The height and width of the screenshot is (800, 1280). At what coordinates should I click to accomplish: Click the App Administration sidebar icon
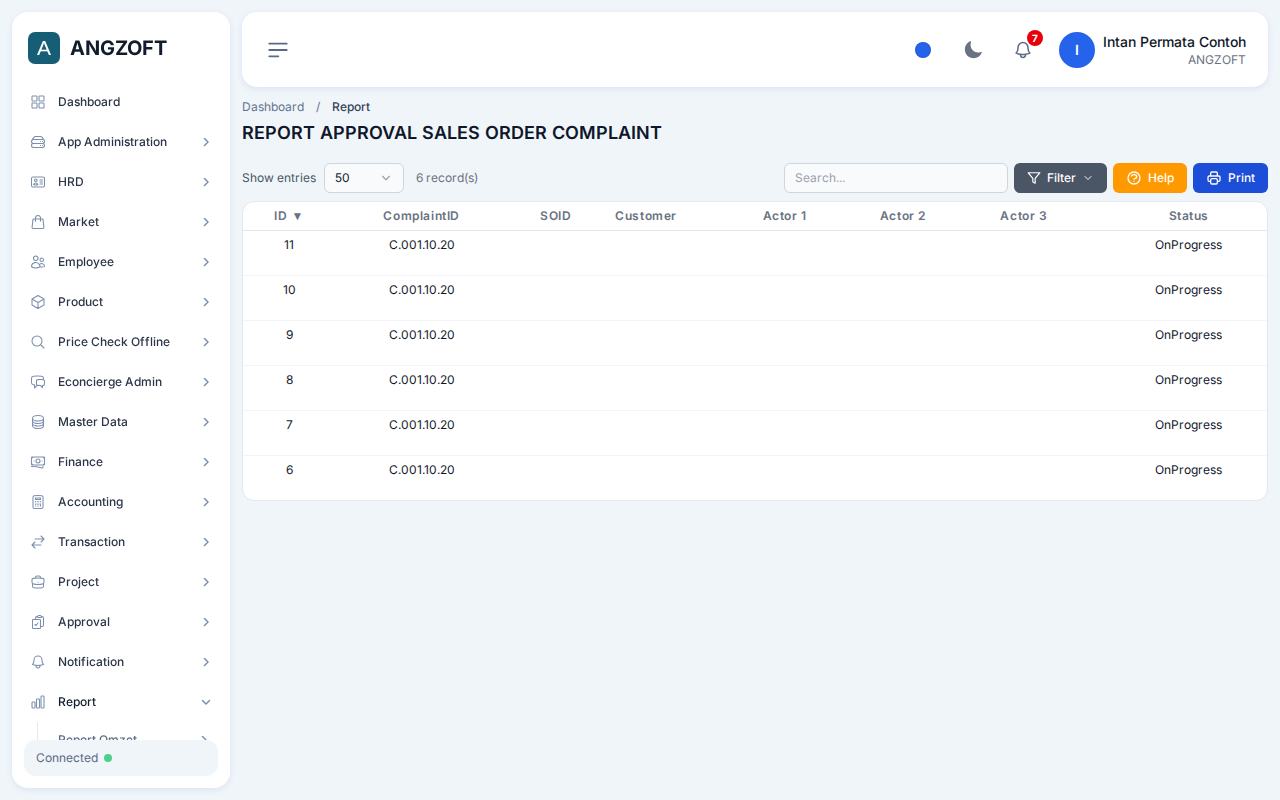(x=38, y=142)
